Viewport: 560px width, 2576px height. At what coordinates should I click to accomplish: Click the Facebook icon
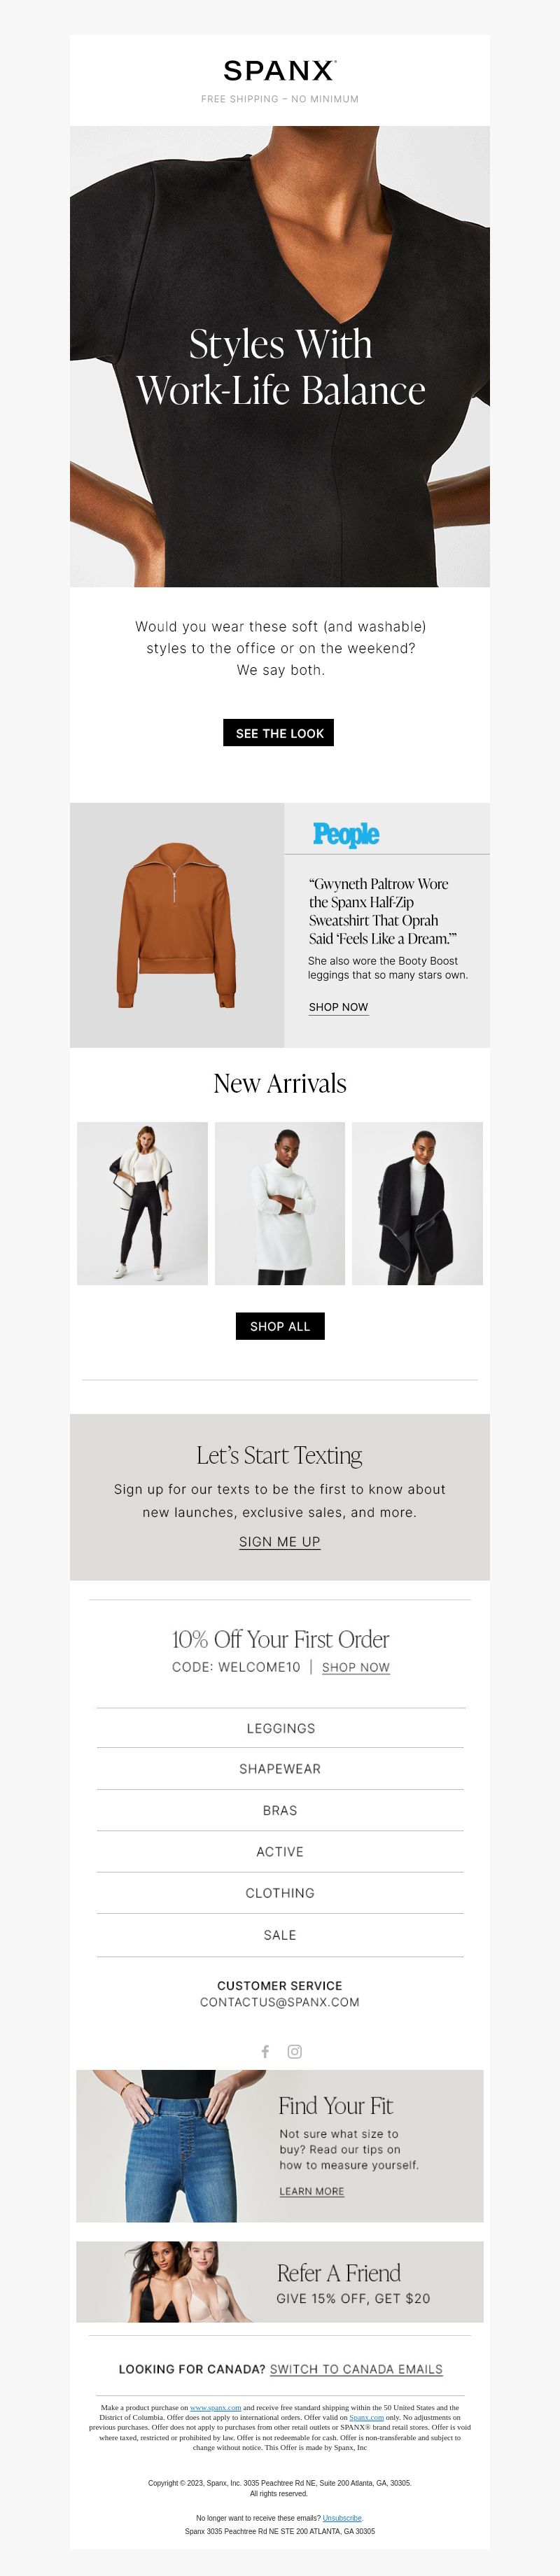click(x=265, y=2051)
